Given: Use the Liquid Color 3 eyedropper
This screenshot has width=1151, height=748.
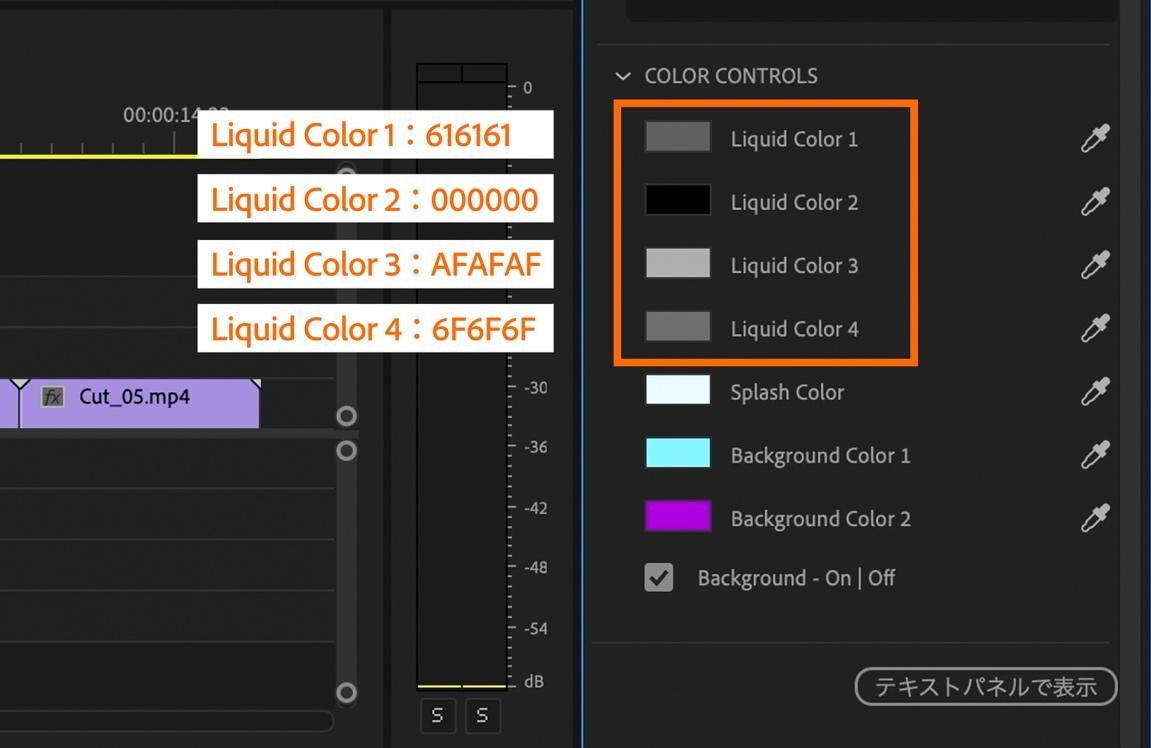Looking at the screenshot, I should pos(1095,265).
